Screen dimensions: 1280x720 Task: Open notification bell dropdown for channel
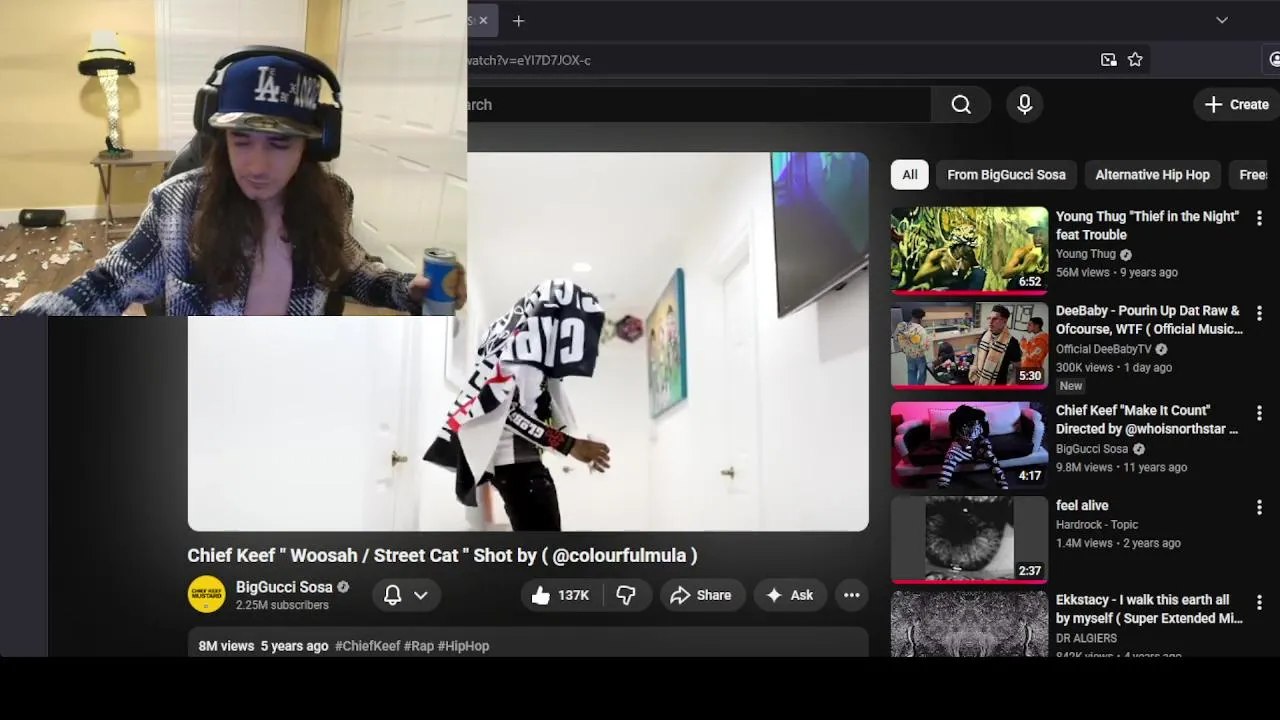pyautogui.click(x=407, y=595)
